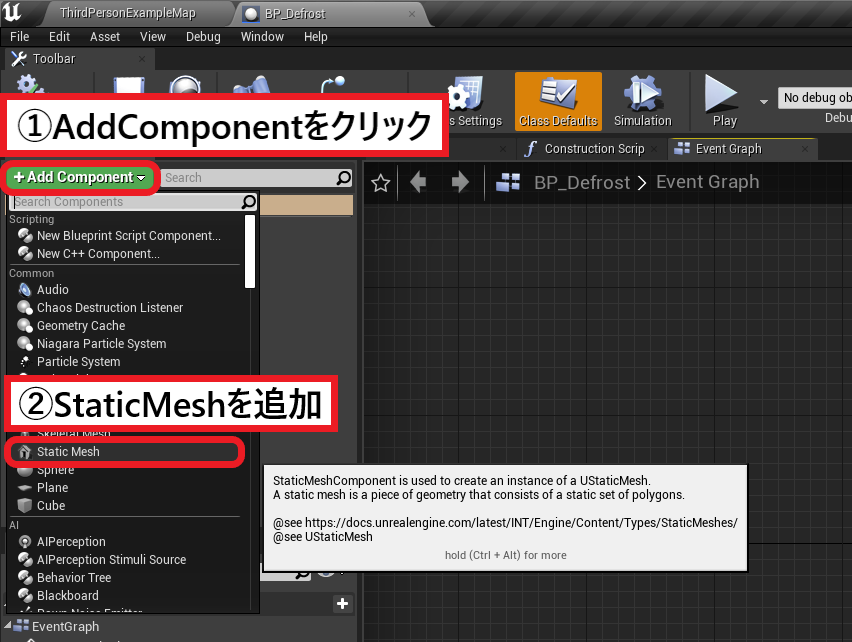The width and height of the screenshot is (852, 642).
Task: Click the Static Mesh house icon
Action: pos(25,451)
